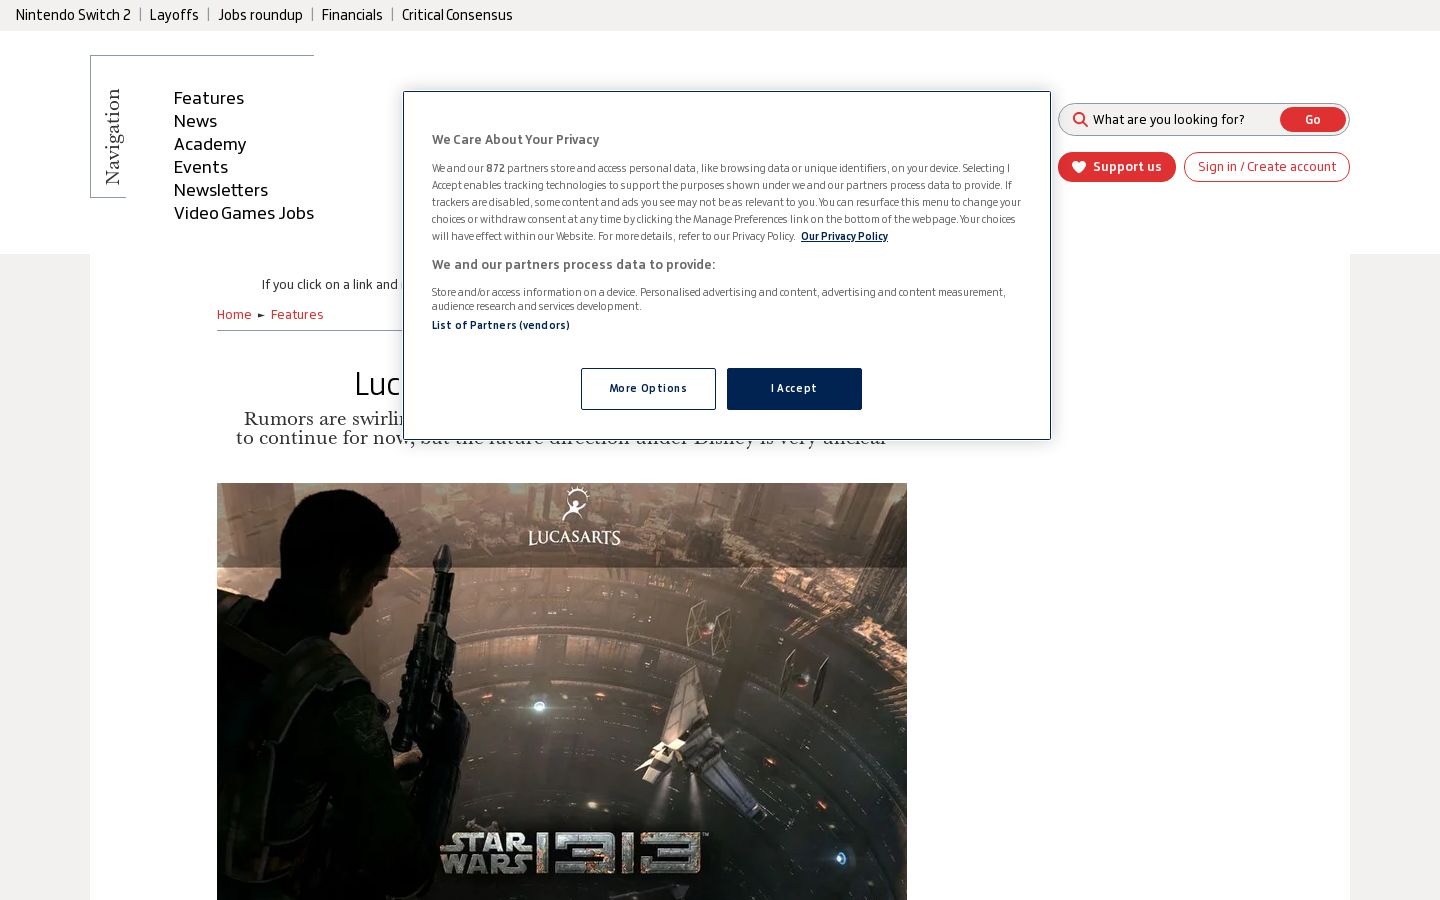Open More Options for privacy settings
Screen dimensions: 1440x900
[x=648, y=389]
